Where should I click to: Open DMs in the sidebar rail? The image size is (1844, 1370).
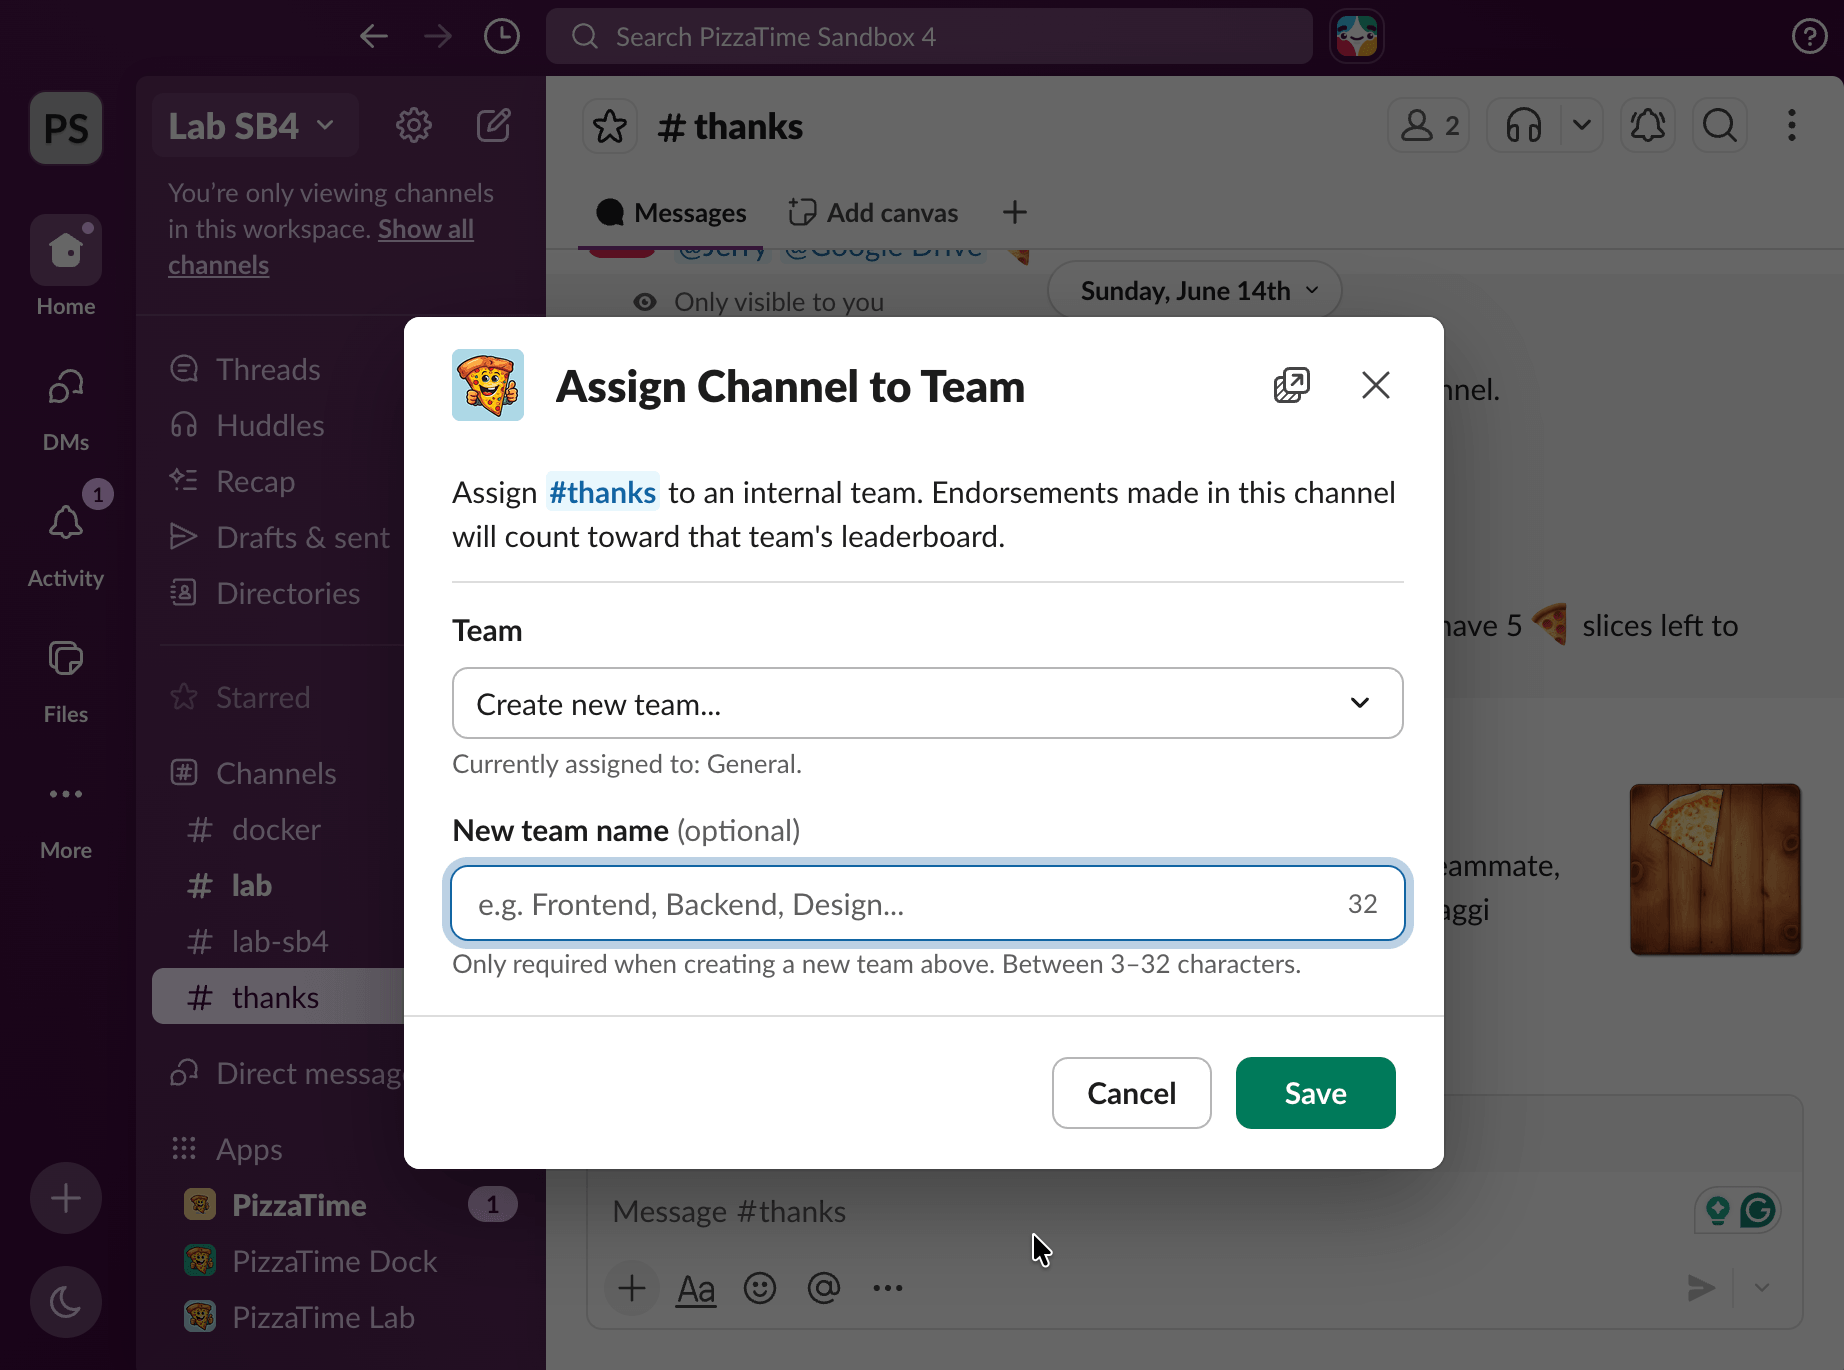(x=66, y=410)
